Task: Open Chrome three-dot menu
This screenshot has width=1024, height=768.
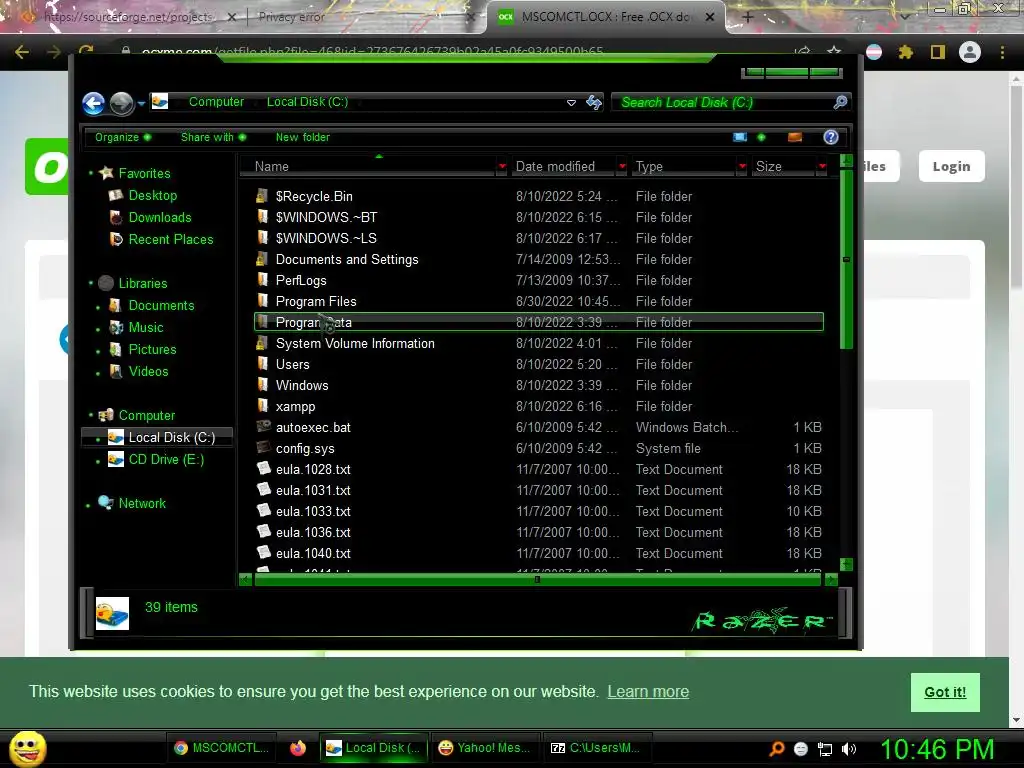Action: (1002, 52)
